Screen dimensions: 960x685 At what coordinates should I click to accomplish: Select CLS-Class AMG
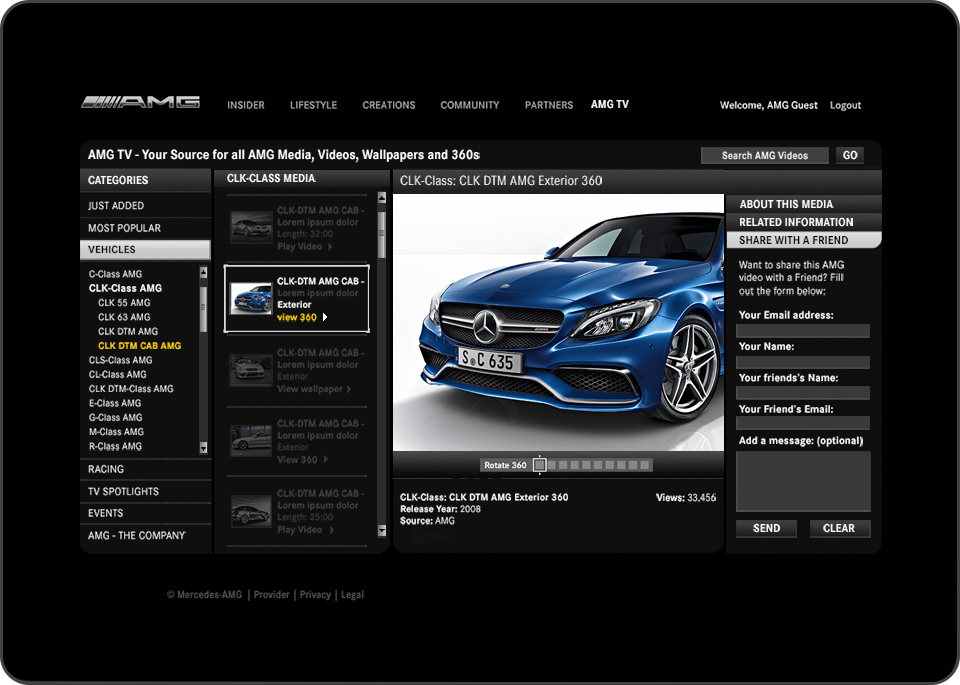pyautogui.click(x=120, y=360)
